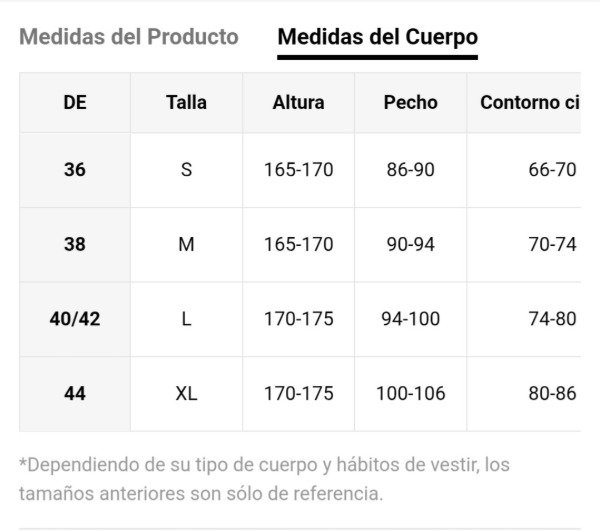This screenshot has height=532, width=600.
Task: Select the DE size 36 cell
Action: pyautogui.click(x=75, y=170)
